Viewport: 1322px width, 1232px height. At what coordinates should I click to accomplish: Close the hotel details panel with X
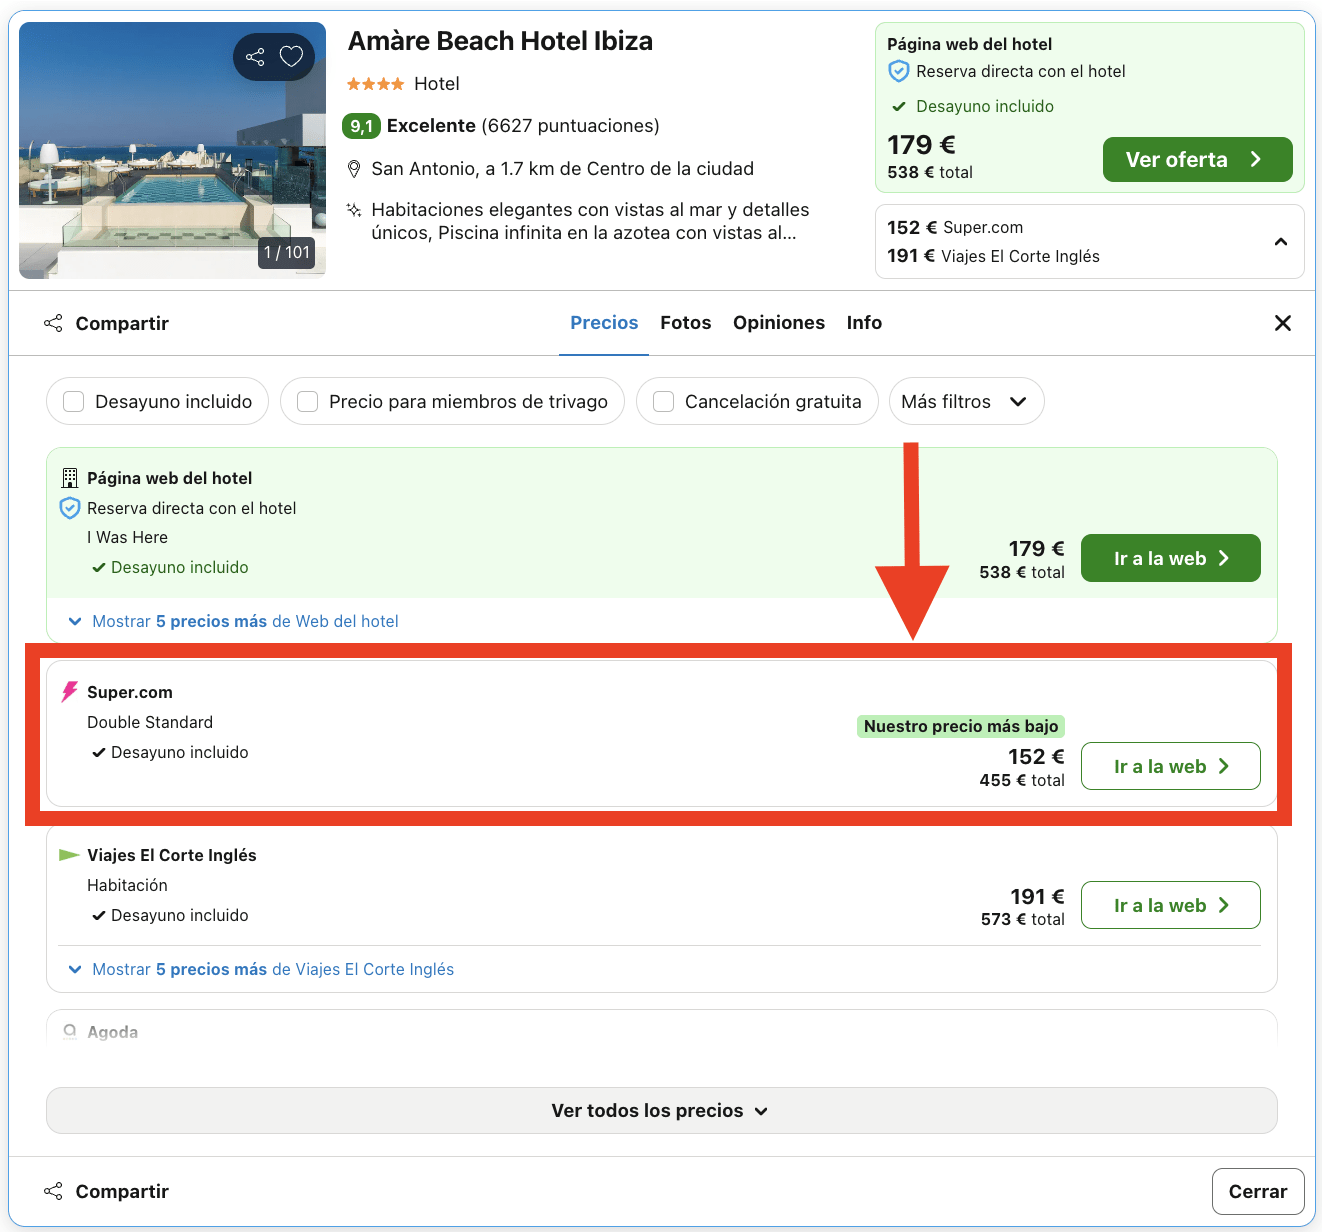[1283, 323]
